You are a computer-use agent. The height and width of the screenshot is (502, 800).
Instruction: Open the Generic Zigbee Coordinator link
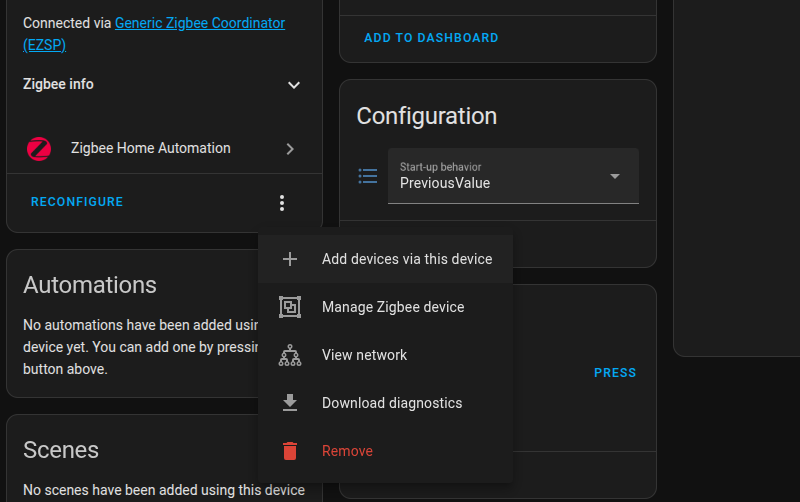click(x=199, y=23)
